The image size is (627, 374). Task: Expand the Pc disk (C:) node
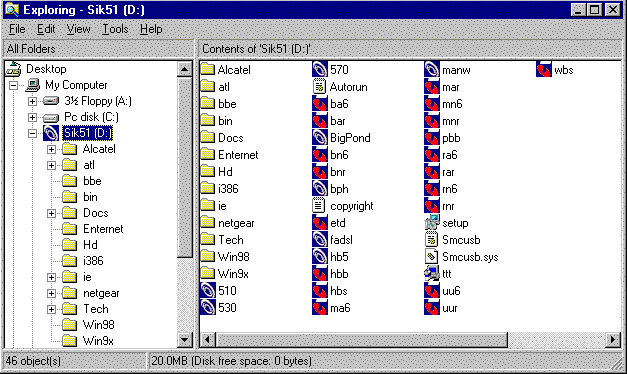(x=32, y=117)
